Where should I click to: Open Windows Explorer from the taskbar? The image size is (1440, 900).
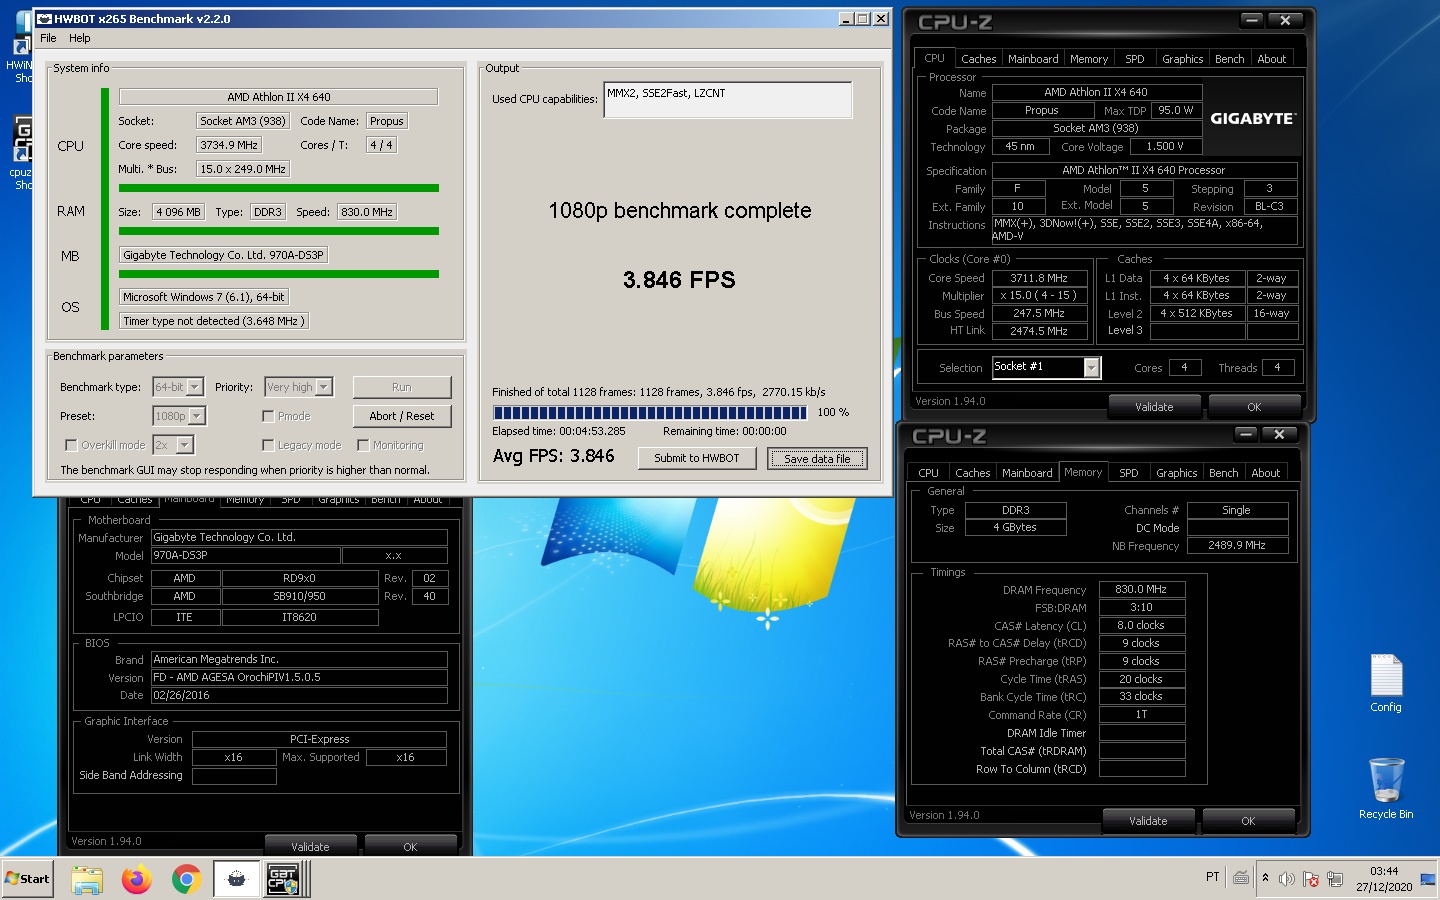point(87,879)
